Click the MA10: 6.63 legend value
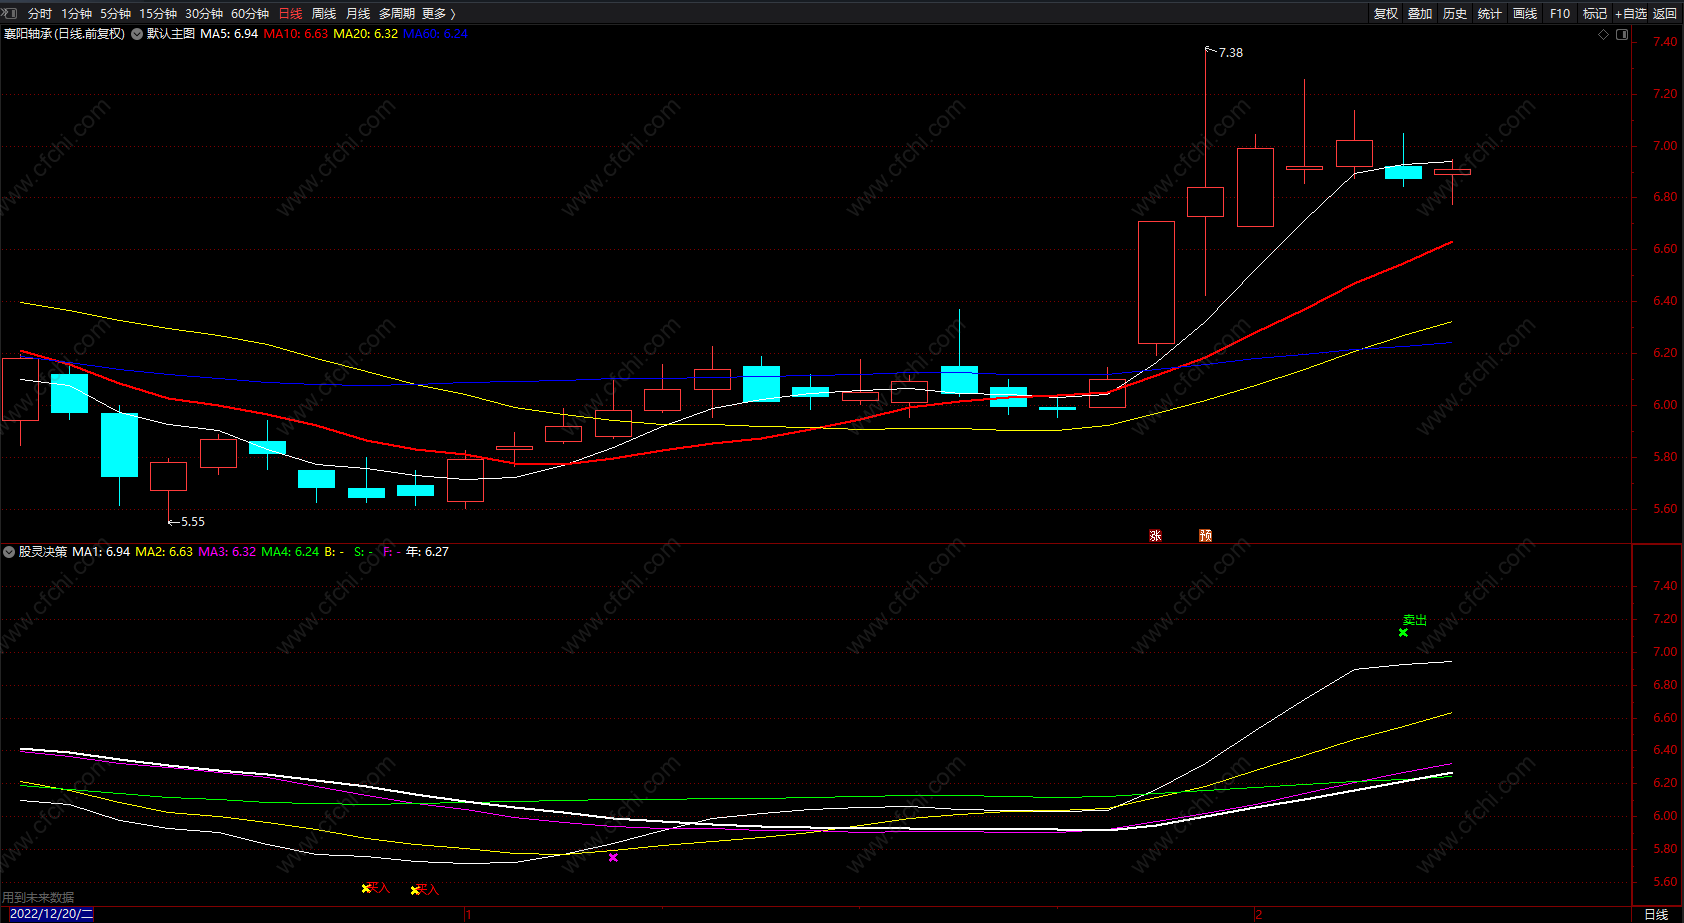Image resolution: width=1684 pixels, height=923 pixels. click(x=296, y=34)
